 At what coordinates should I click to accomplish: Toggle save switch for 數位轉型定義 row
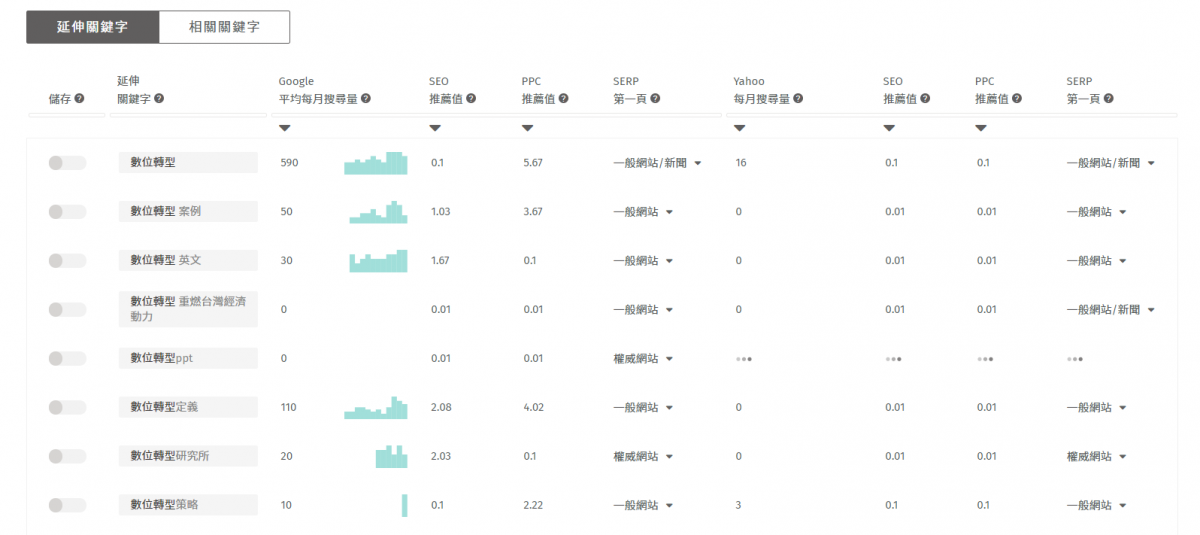(67, 407)
